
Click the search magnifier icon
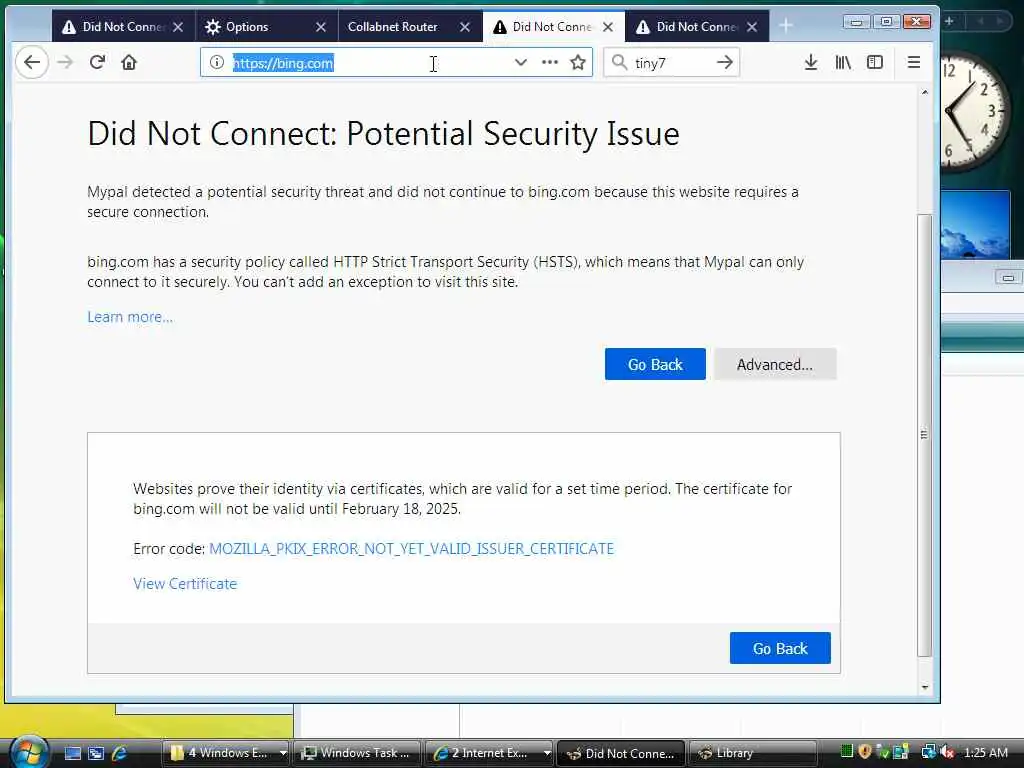619,63
